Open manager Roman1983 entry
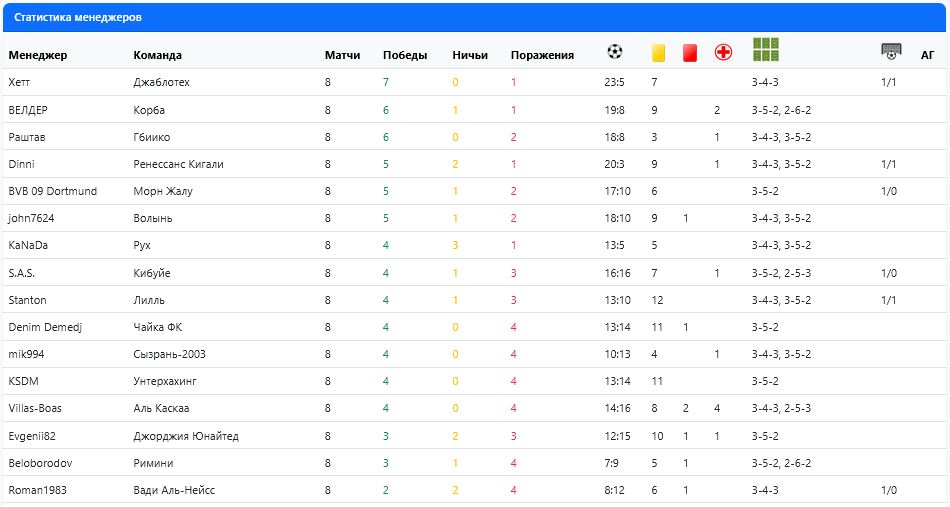 (36, 490)
